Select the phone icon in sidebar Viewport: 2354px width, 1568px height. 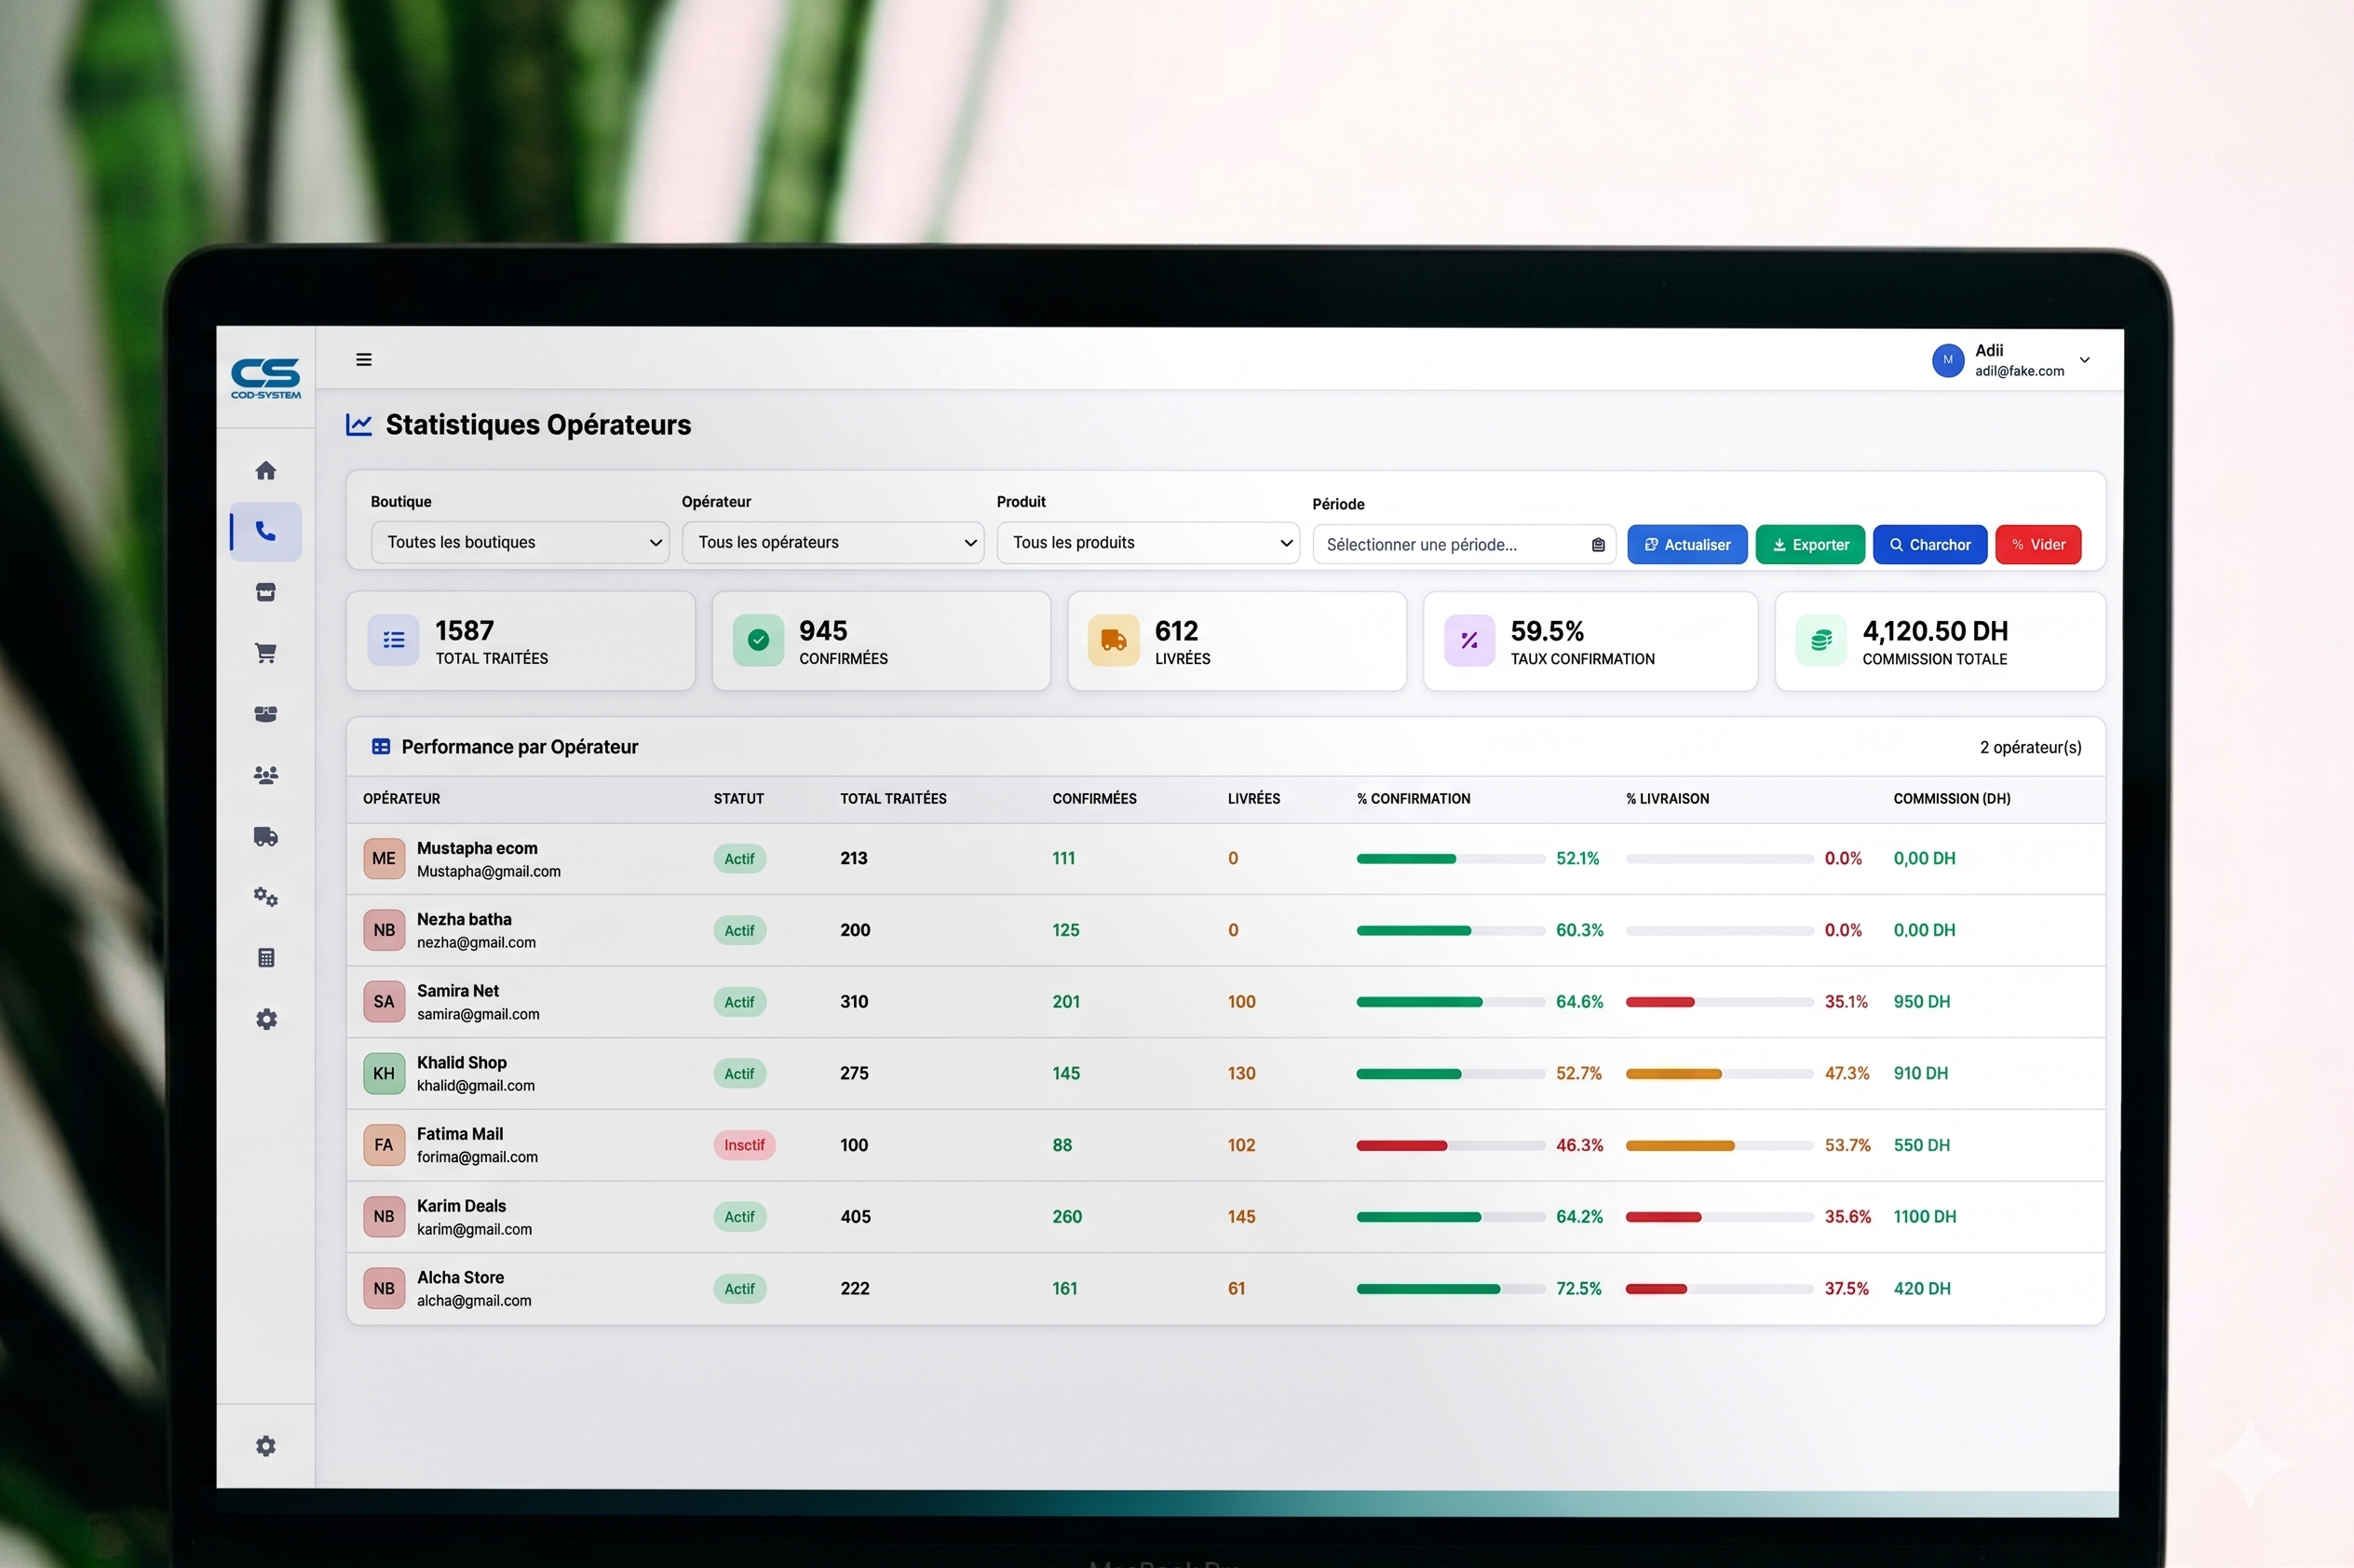coord(266,531)
